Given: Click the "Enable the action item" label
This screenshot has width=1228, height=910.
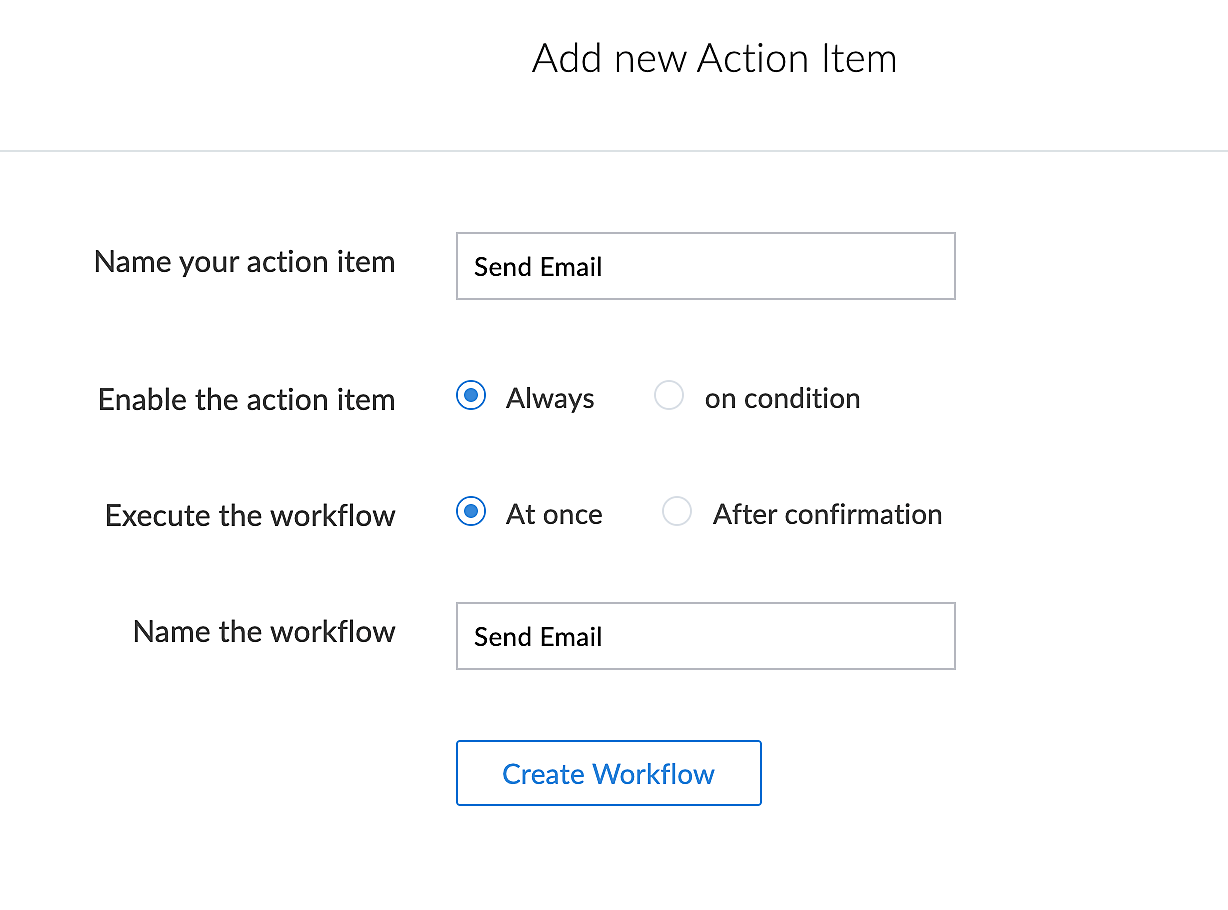Looking at the screenshot, I should [246, 400].
